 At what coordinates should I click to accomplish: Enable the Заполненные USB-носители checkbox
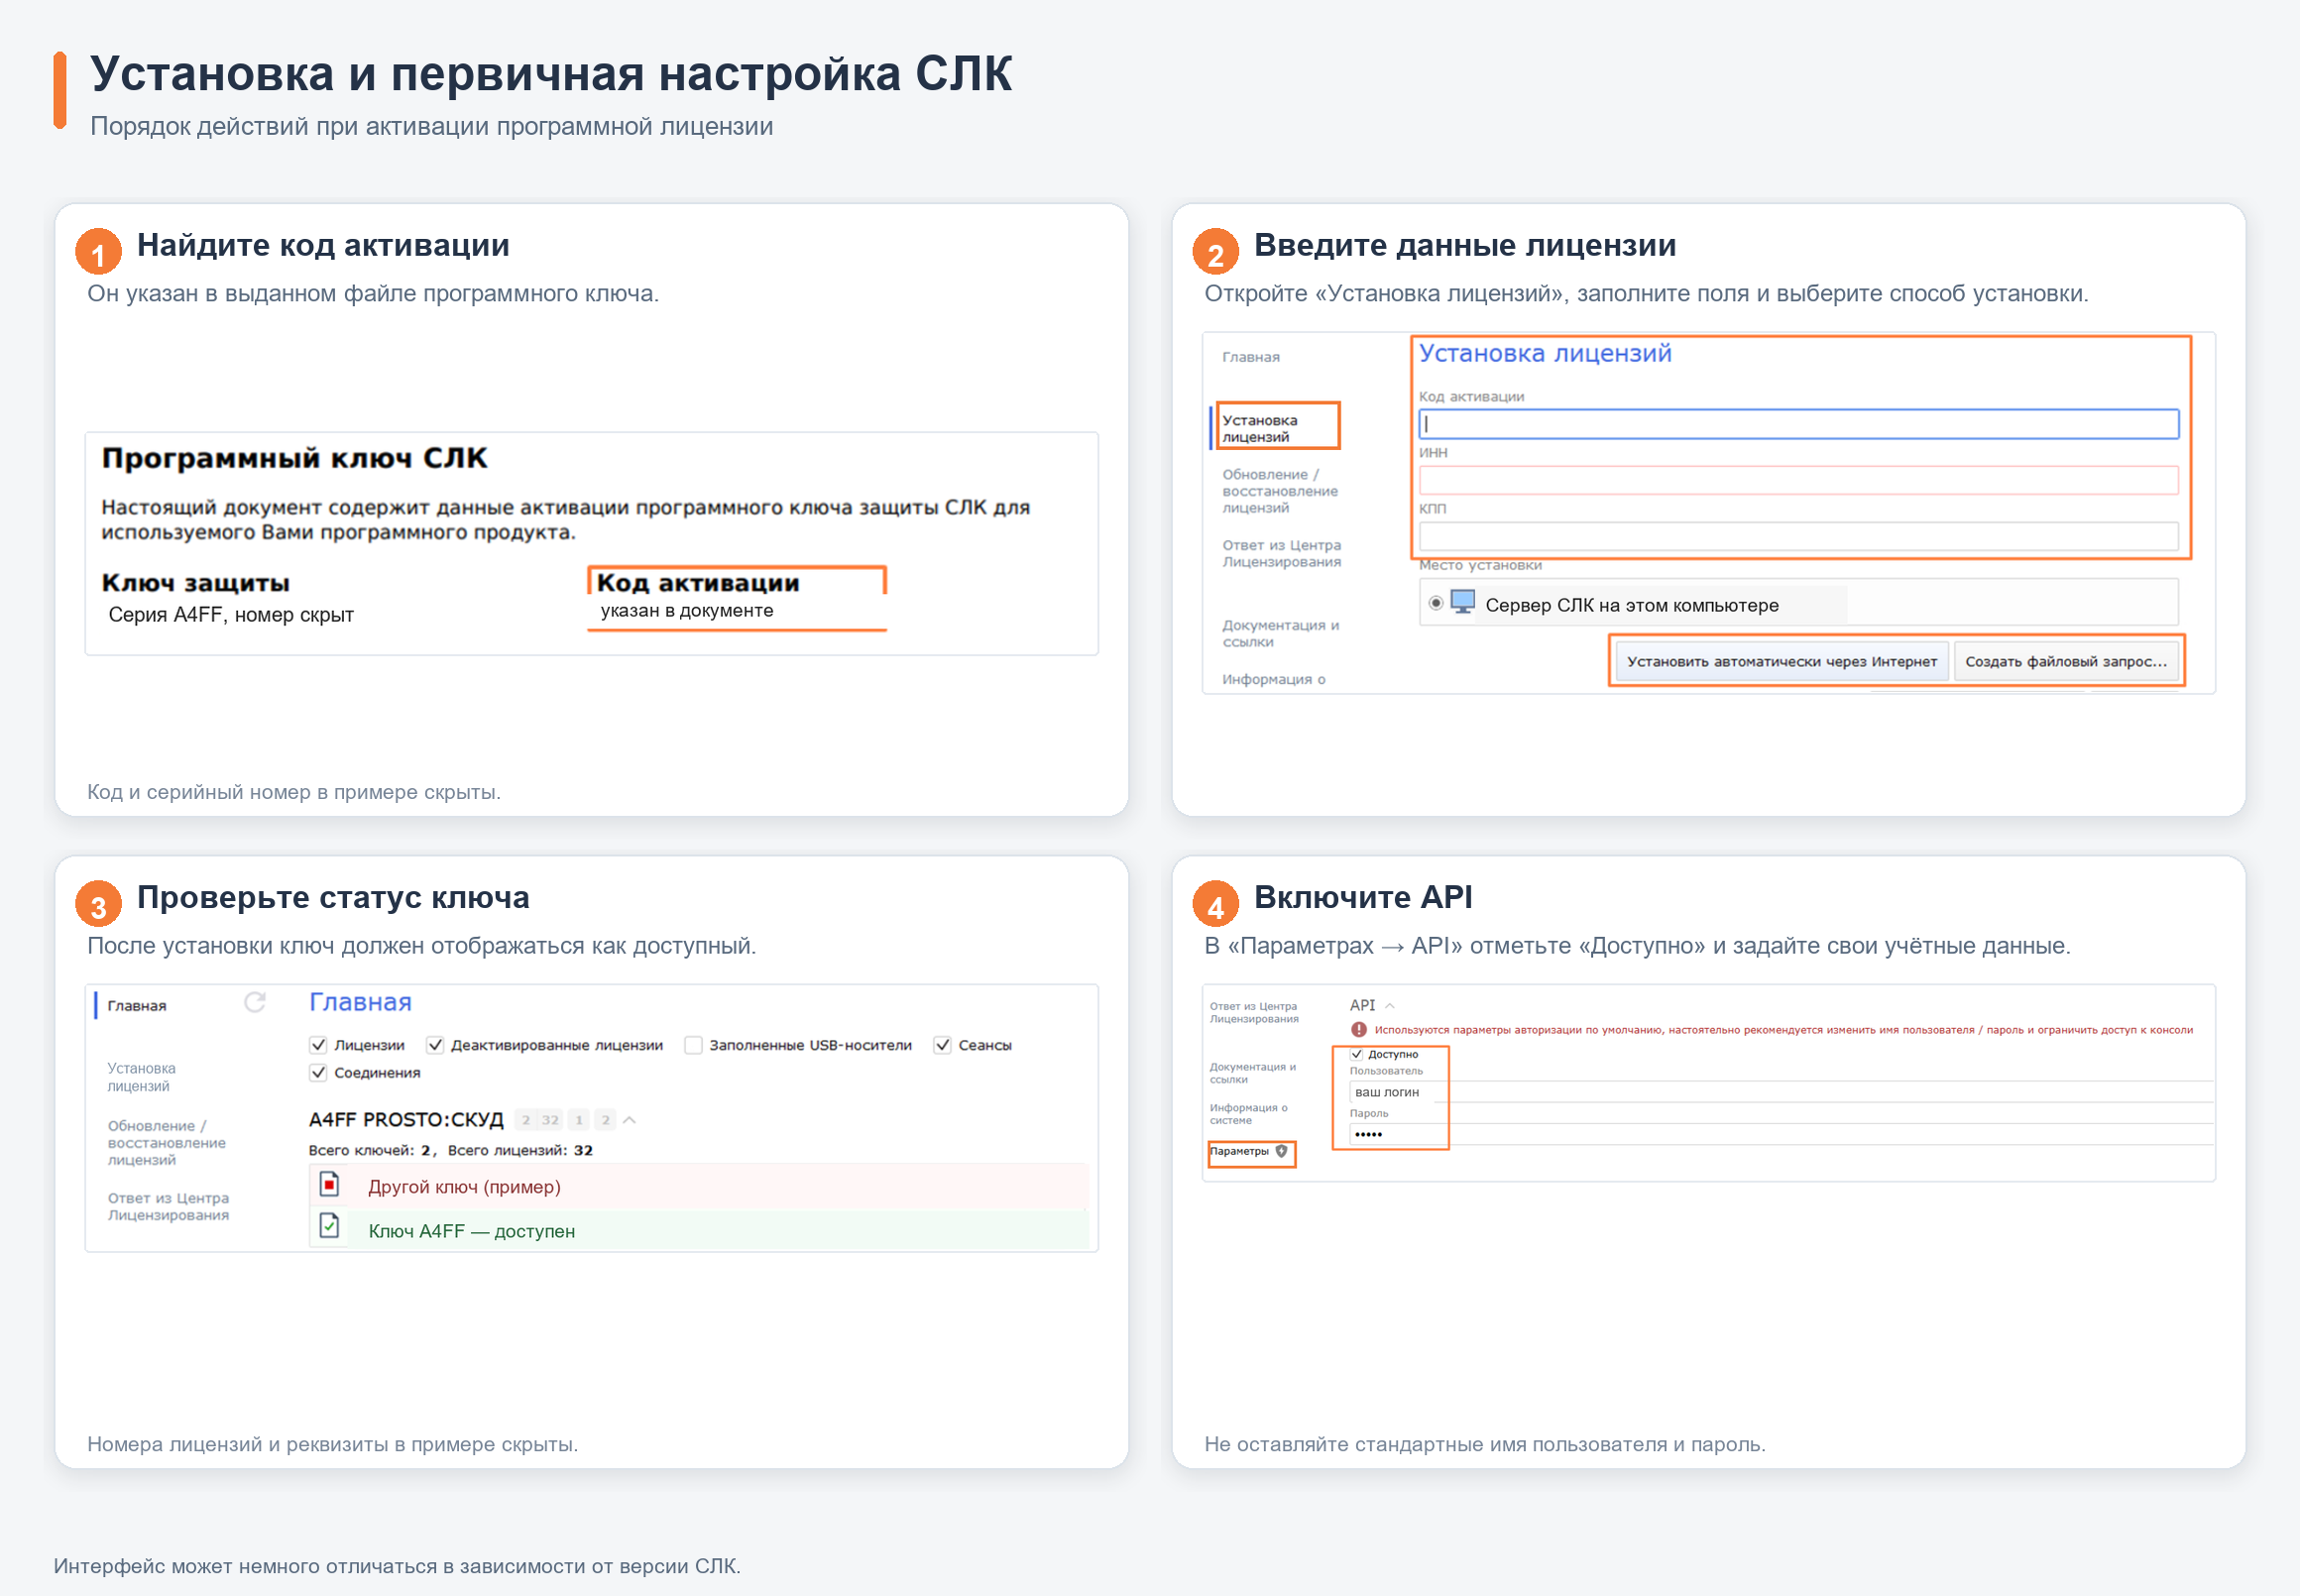click(693, 1045)
